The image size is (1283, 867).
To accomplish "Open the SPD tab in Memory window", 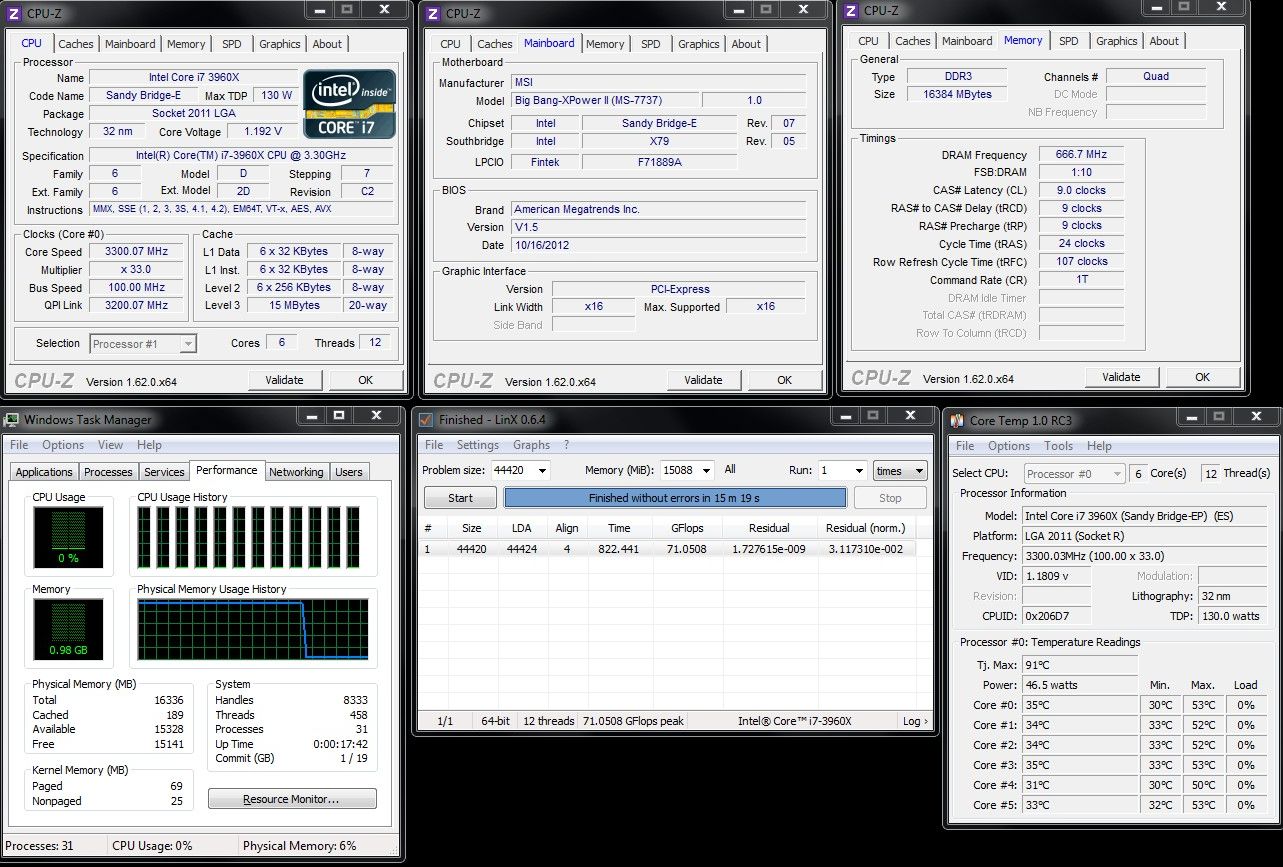I will click(x=1068, y=41).
